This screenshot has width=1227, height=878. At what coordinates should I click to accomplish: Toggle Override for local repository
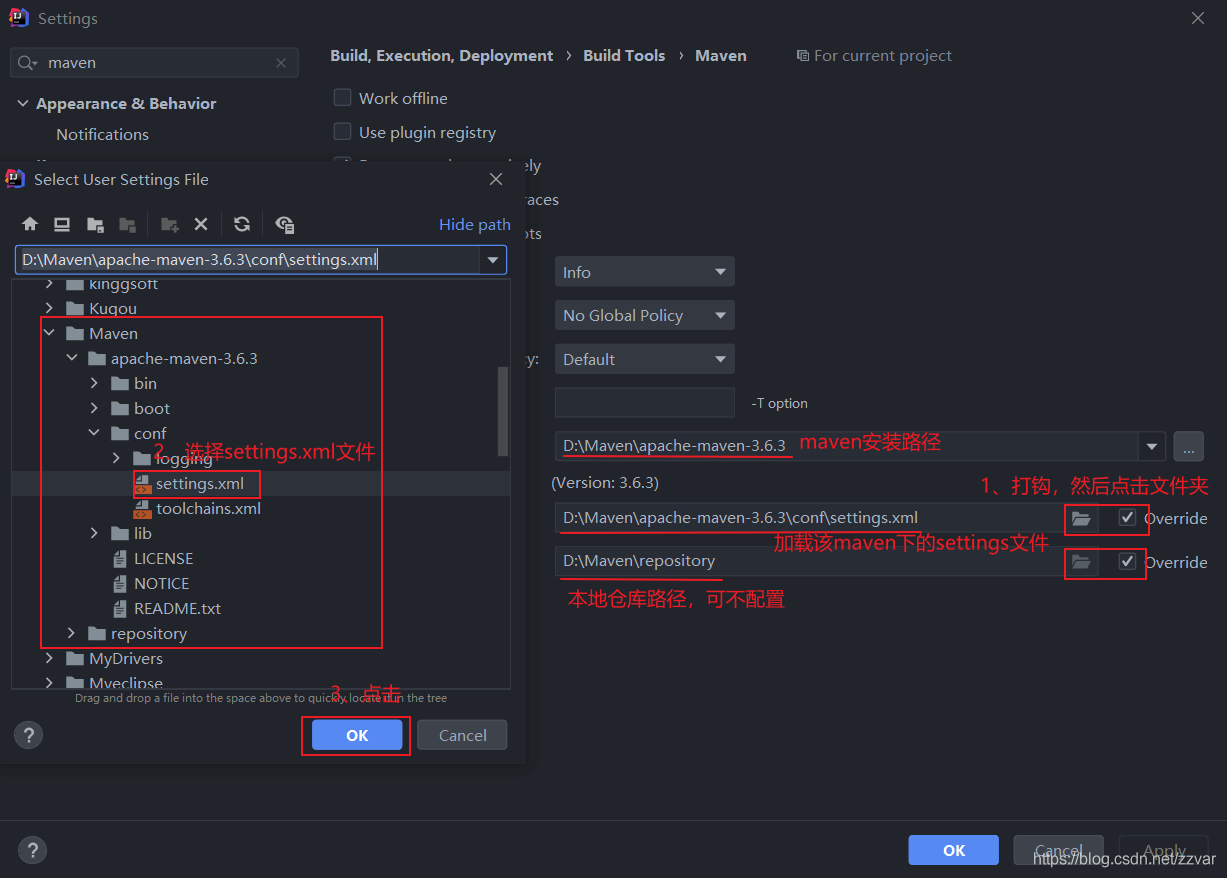pyautogui.click(x=1127, y=561)
